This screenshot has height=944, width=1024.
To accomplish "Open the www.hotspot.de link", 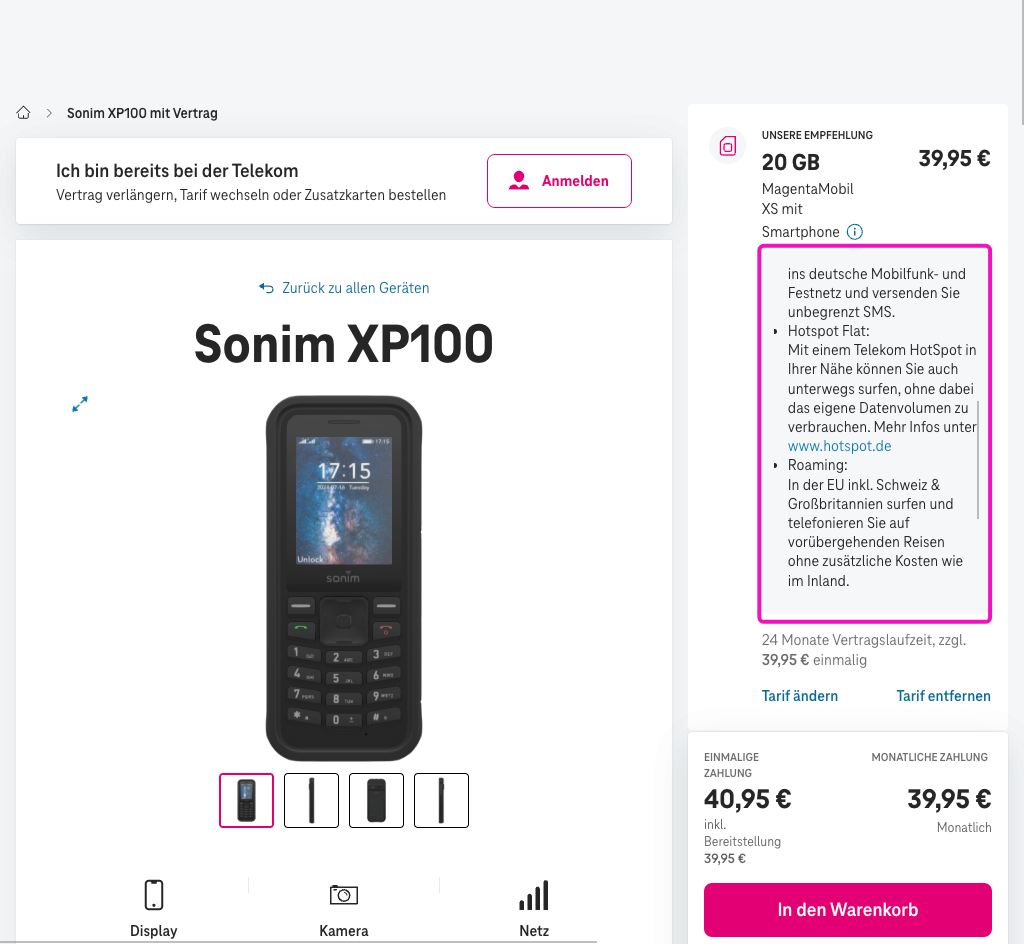I will 839,446.
